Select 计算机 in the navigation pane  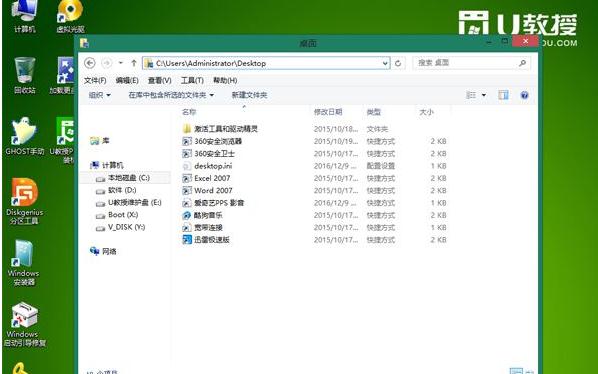[x=107, y=165]
